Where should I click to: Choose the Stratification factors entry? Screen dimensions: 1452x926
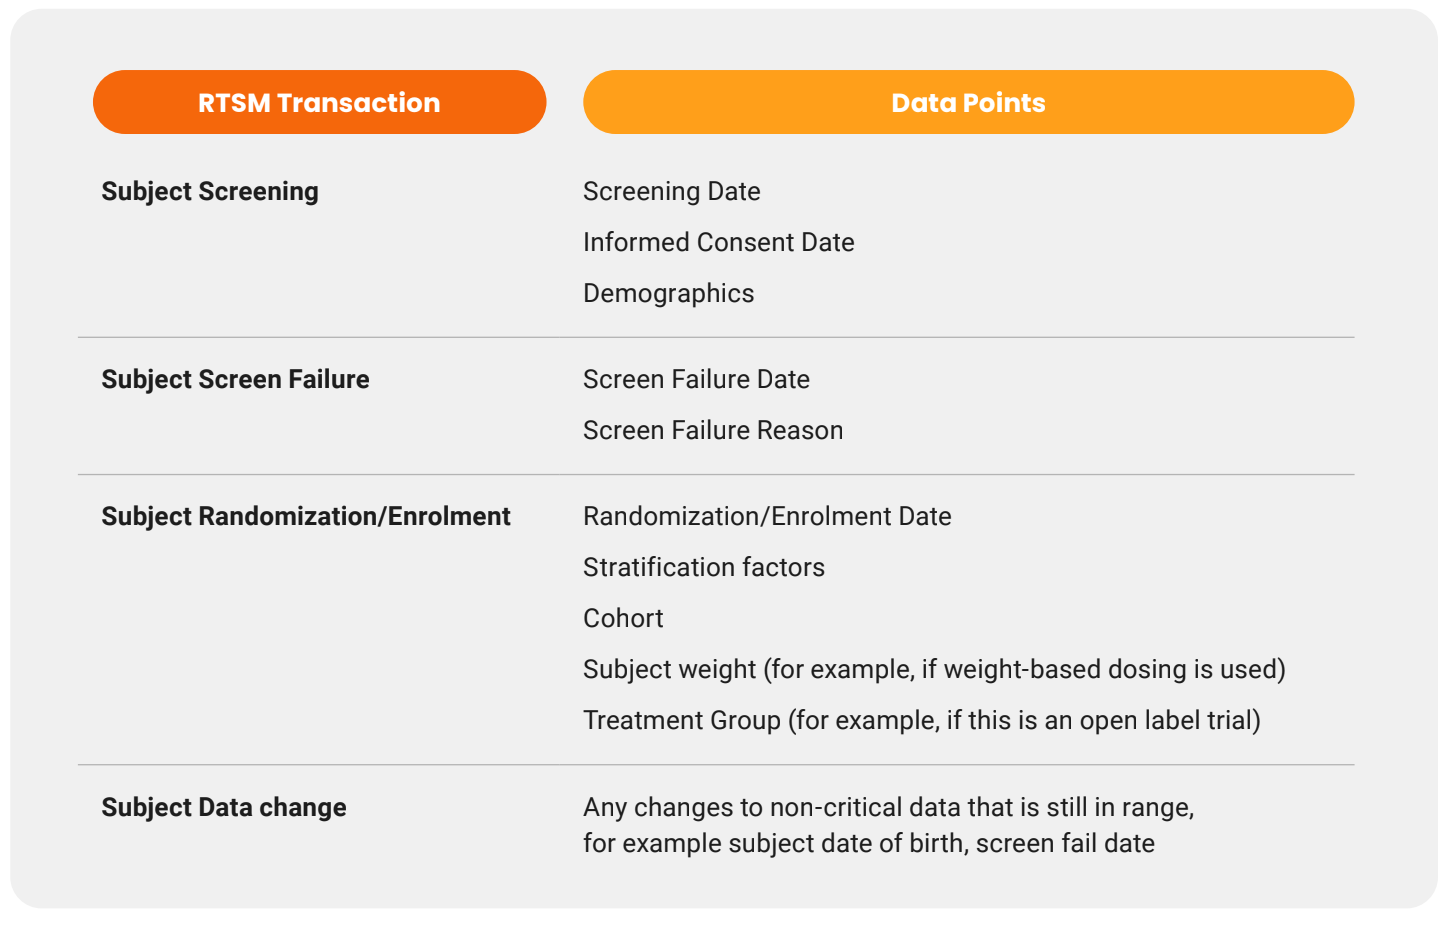(704, 567)
